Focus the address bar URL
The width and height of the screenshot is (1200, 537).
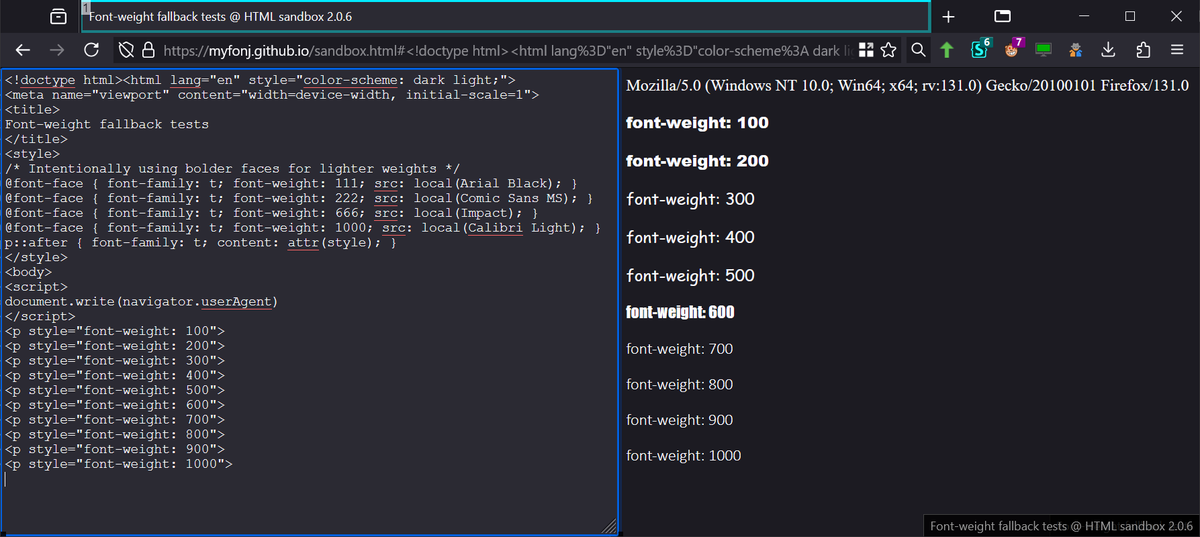point(510,50)
